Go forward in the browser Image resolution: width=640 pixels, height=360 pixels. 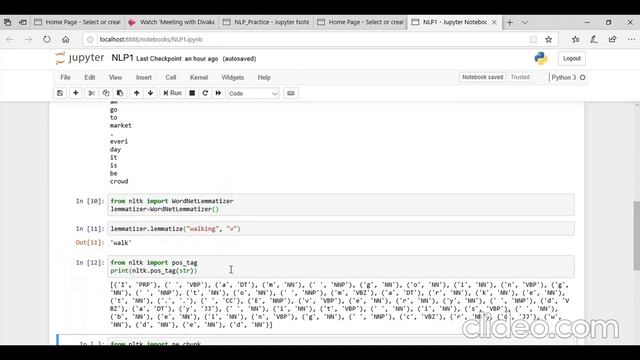coord(28,40)
